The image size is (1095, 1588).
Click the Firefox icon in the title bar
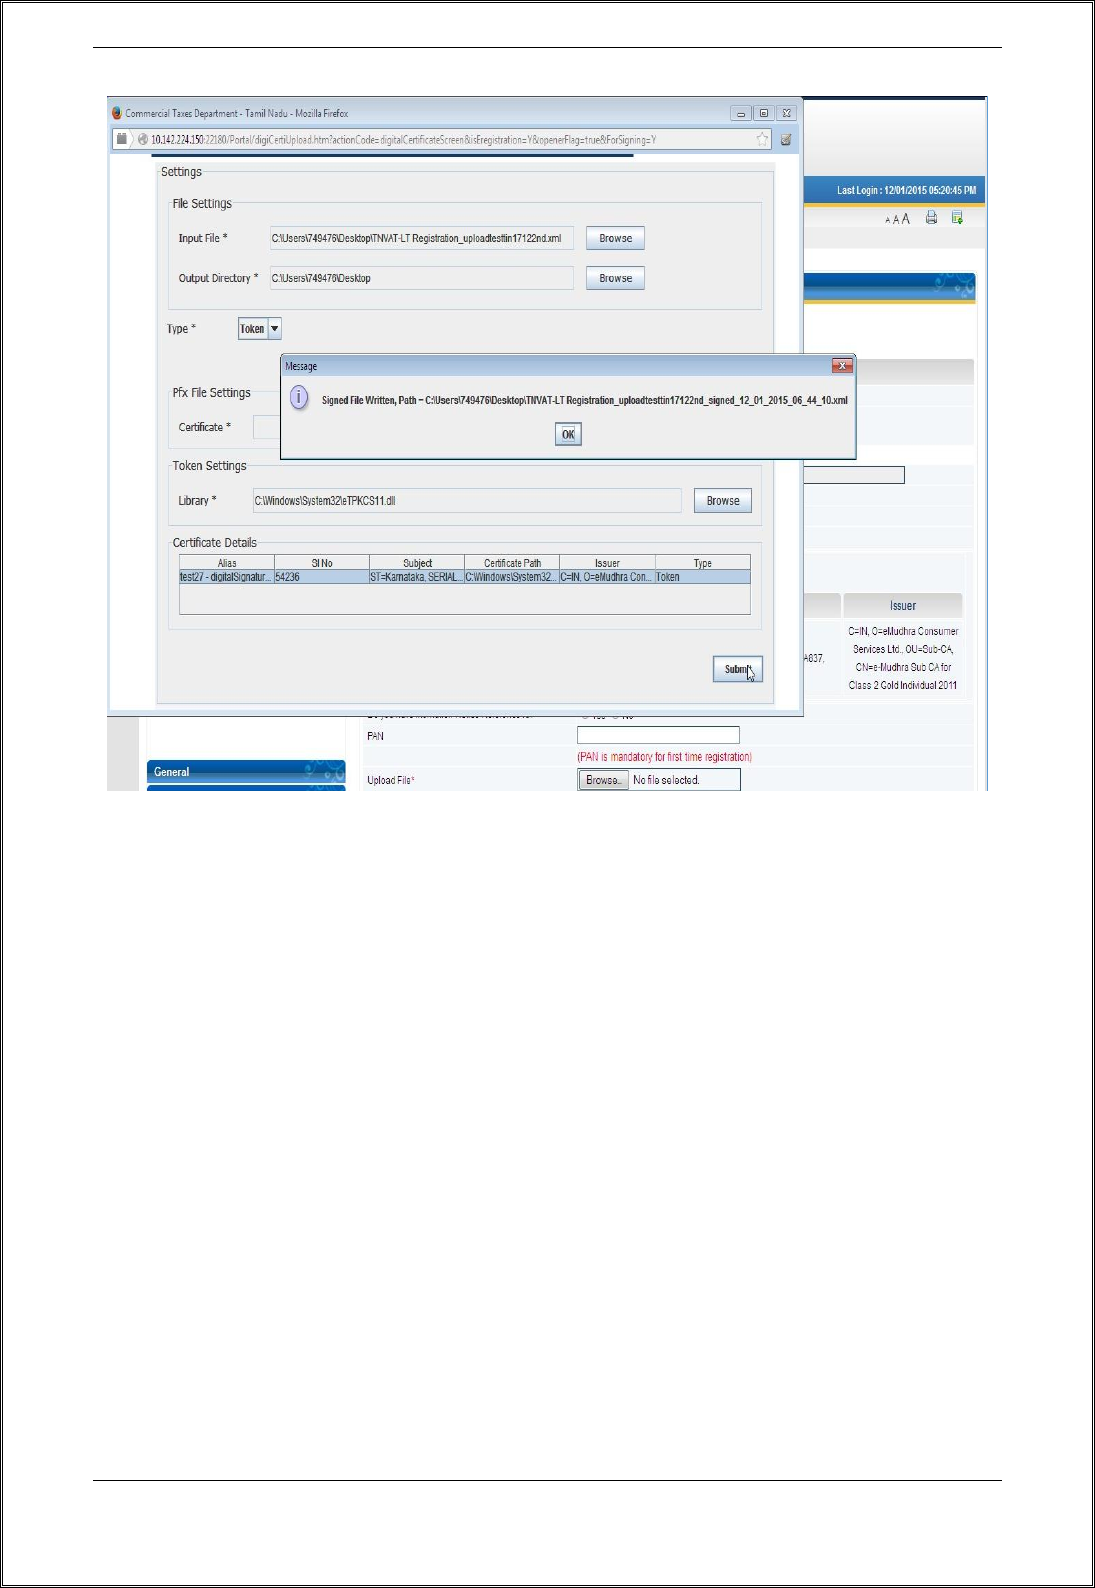click(117, 113)
